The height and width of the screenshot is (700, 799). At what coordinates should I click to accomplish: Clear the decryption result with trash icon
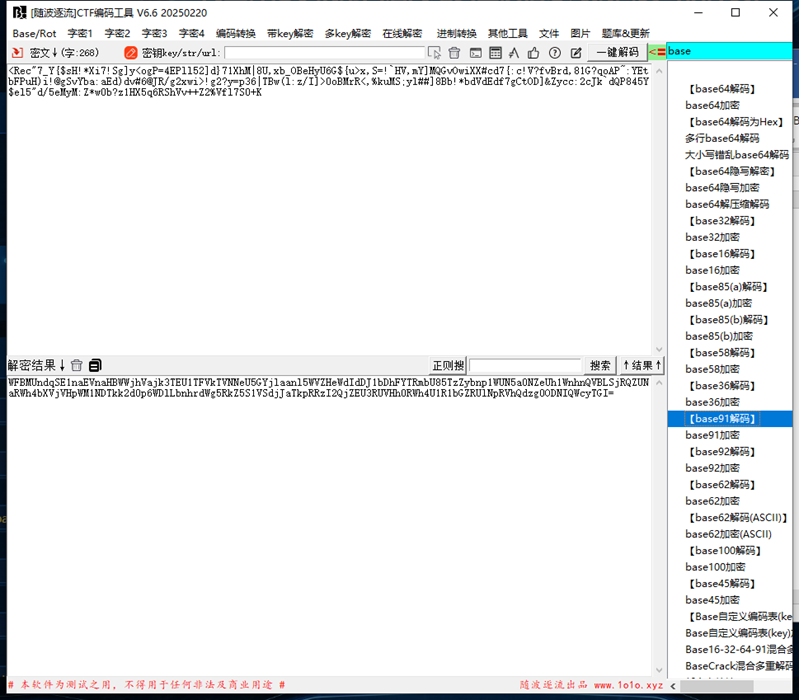[x=77, y=365]
